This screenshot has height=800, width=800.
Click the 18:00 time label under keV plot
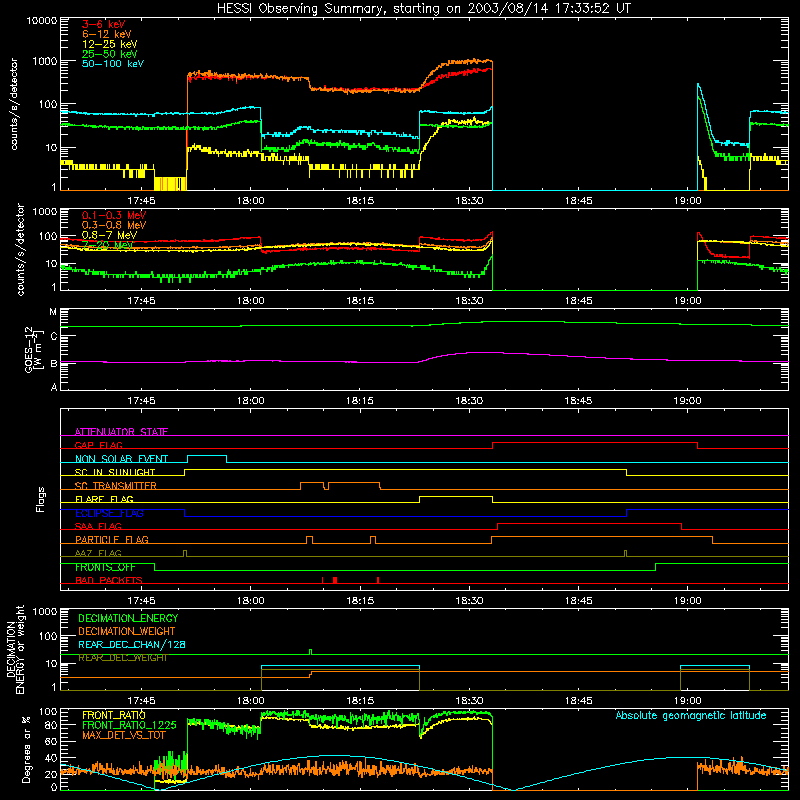point(250,201)
